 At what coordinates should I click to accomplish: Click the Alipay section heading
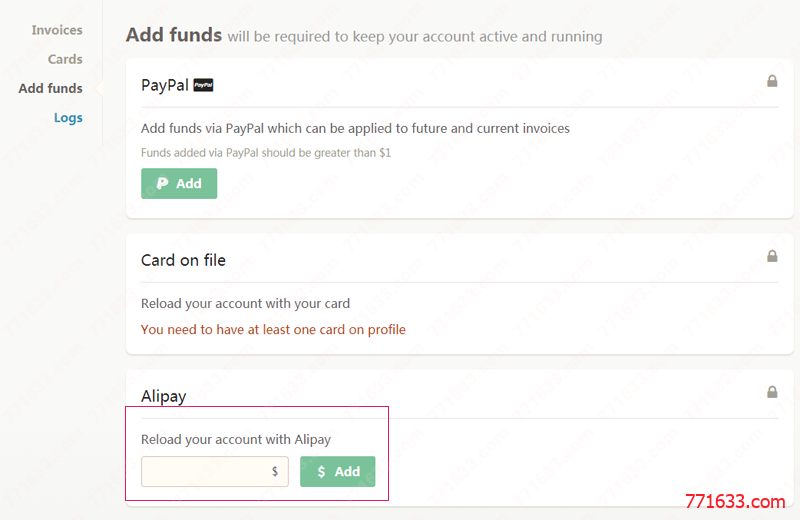point(163,396)
